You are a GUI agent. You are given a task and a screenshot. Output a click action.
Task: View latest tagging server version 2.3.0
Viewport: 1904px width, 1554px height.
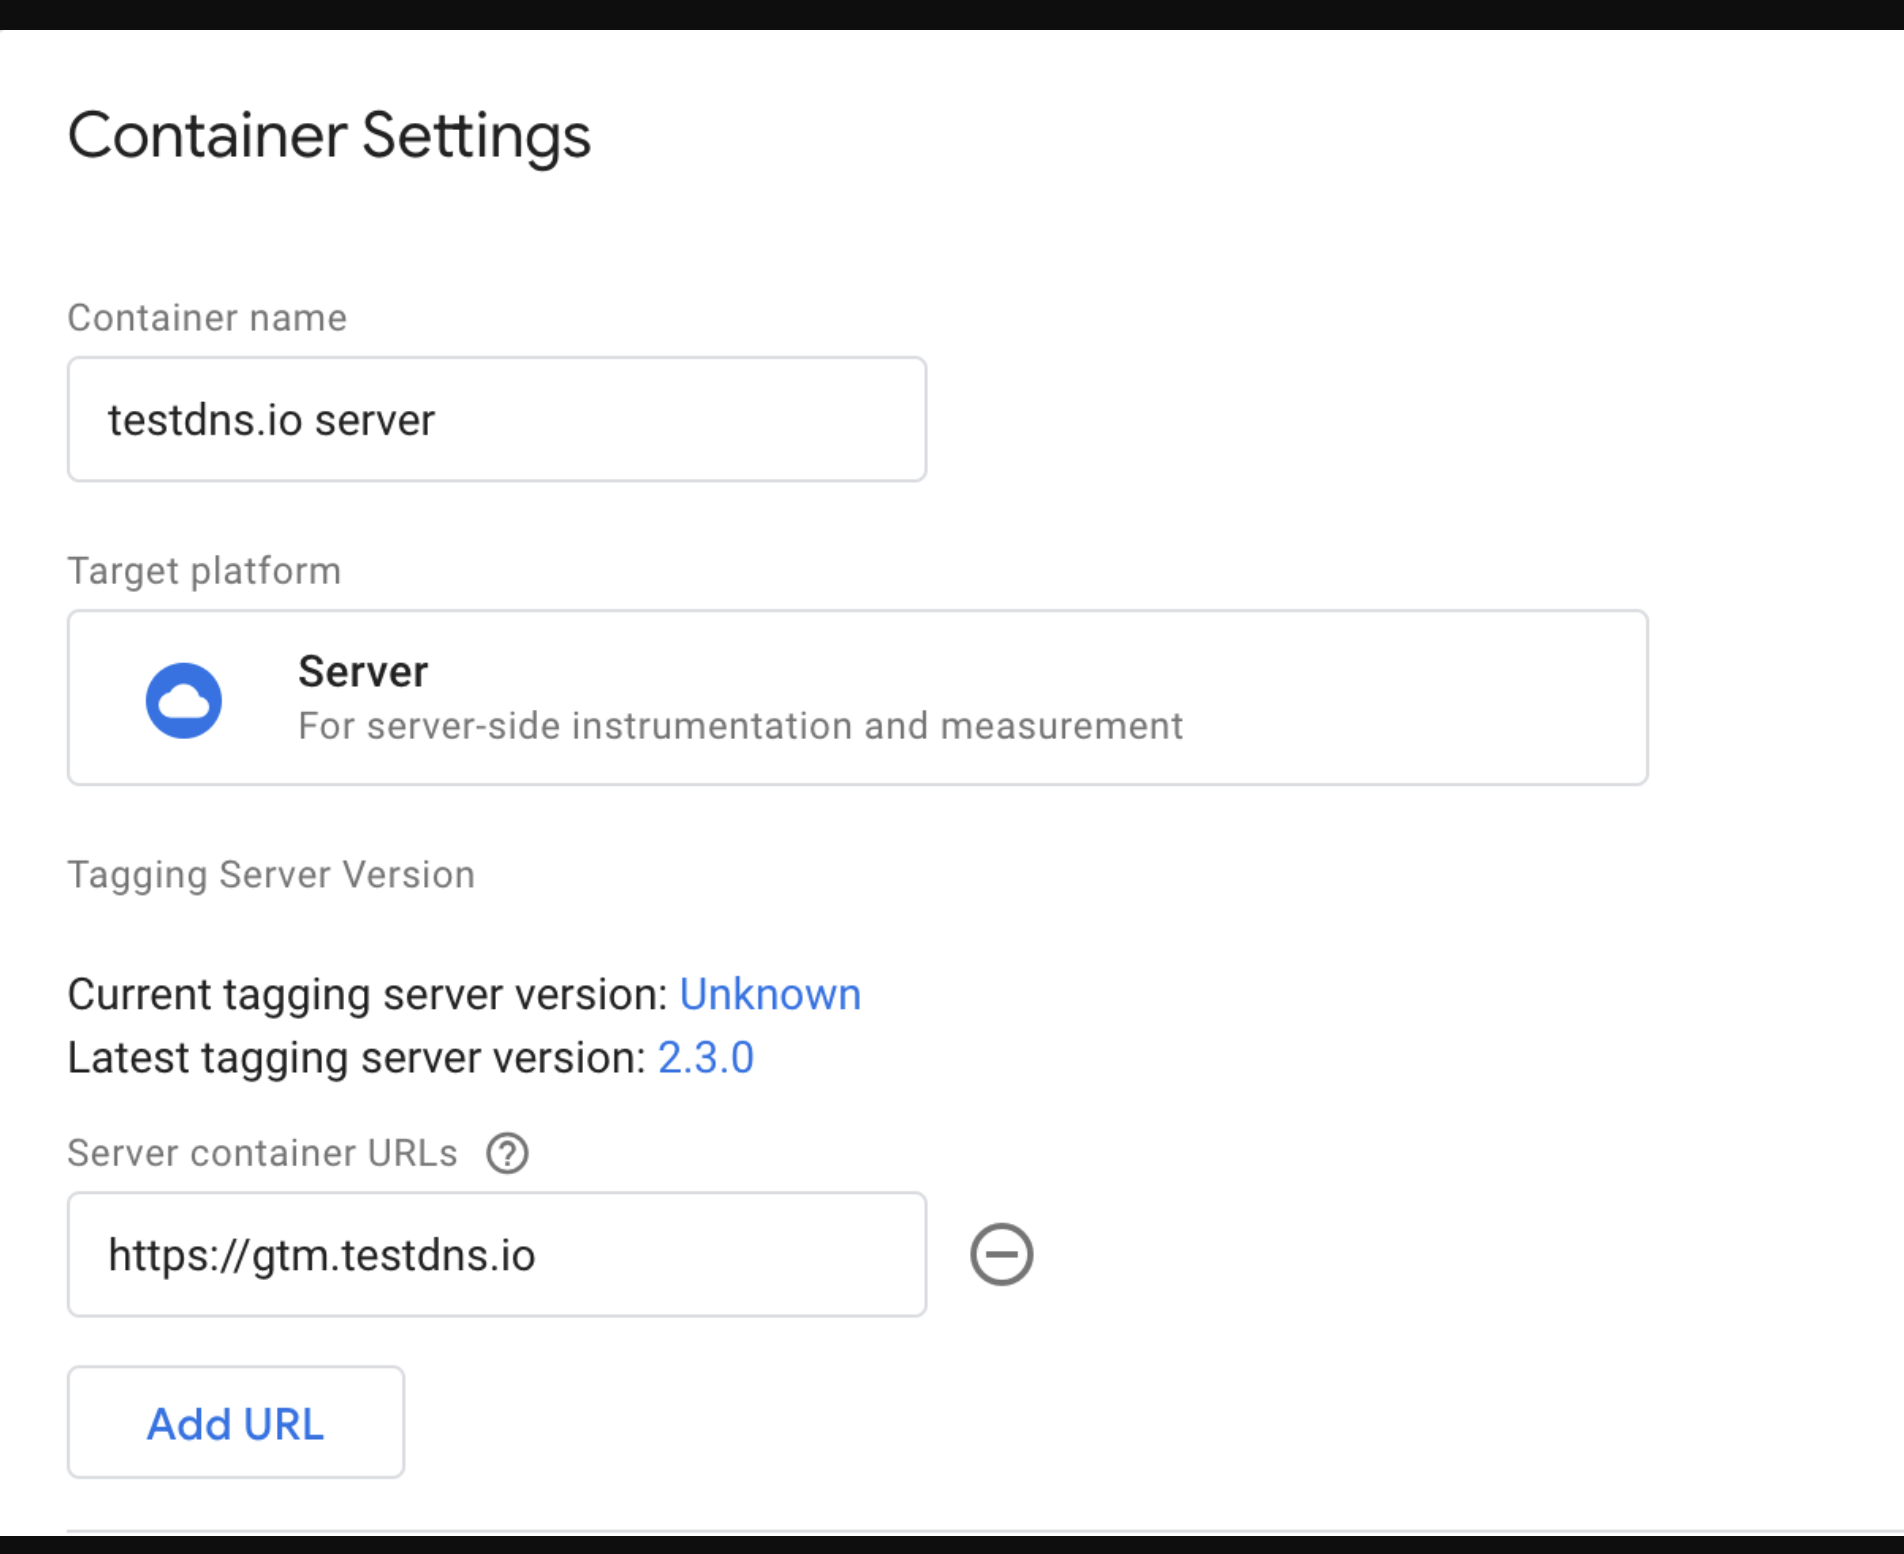click(x=706, y=1057)
